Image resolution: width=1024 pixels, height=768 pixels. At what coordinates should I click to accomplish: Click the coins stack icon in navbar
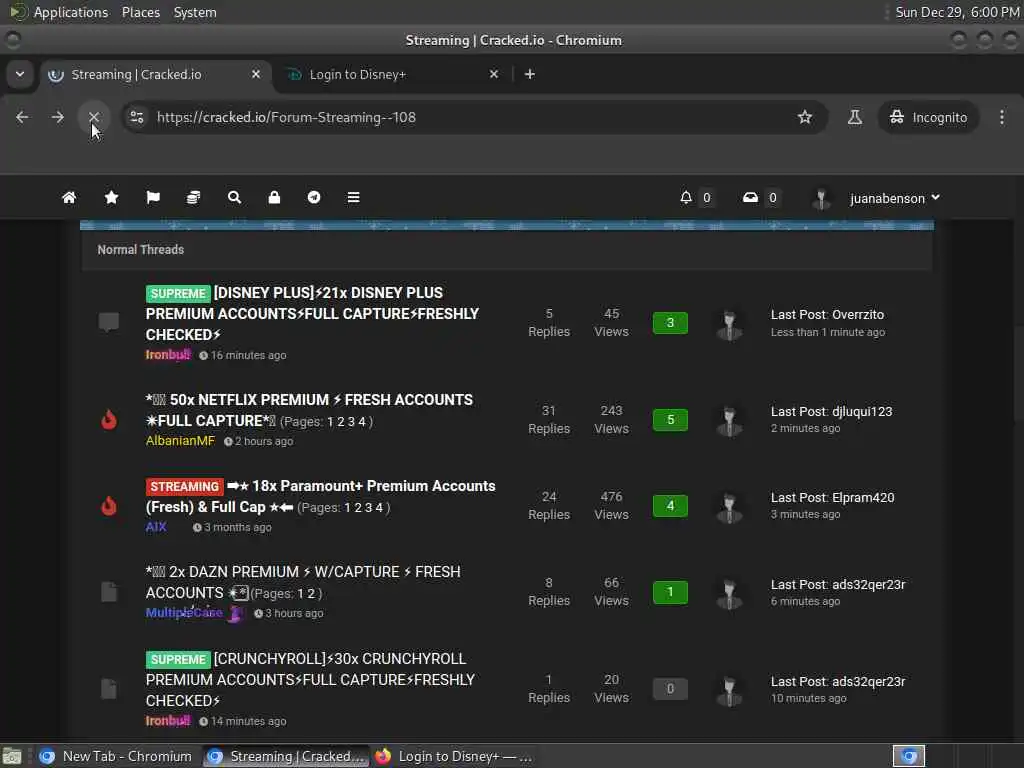[x=193, y=197]
